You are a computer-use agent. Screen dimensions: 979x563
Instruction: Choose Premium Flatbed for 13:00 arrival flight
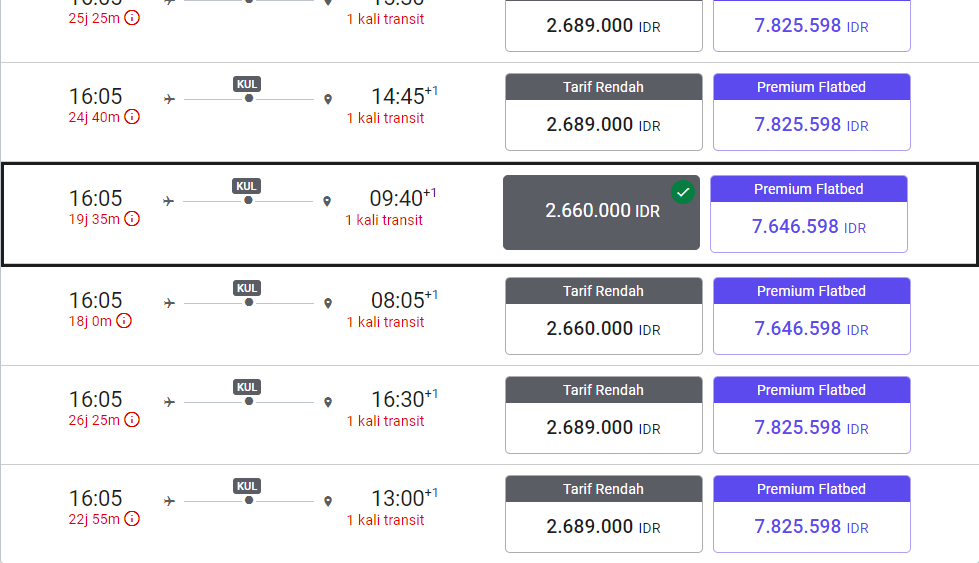coord(811,514)
